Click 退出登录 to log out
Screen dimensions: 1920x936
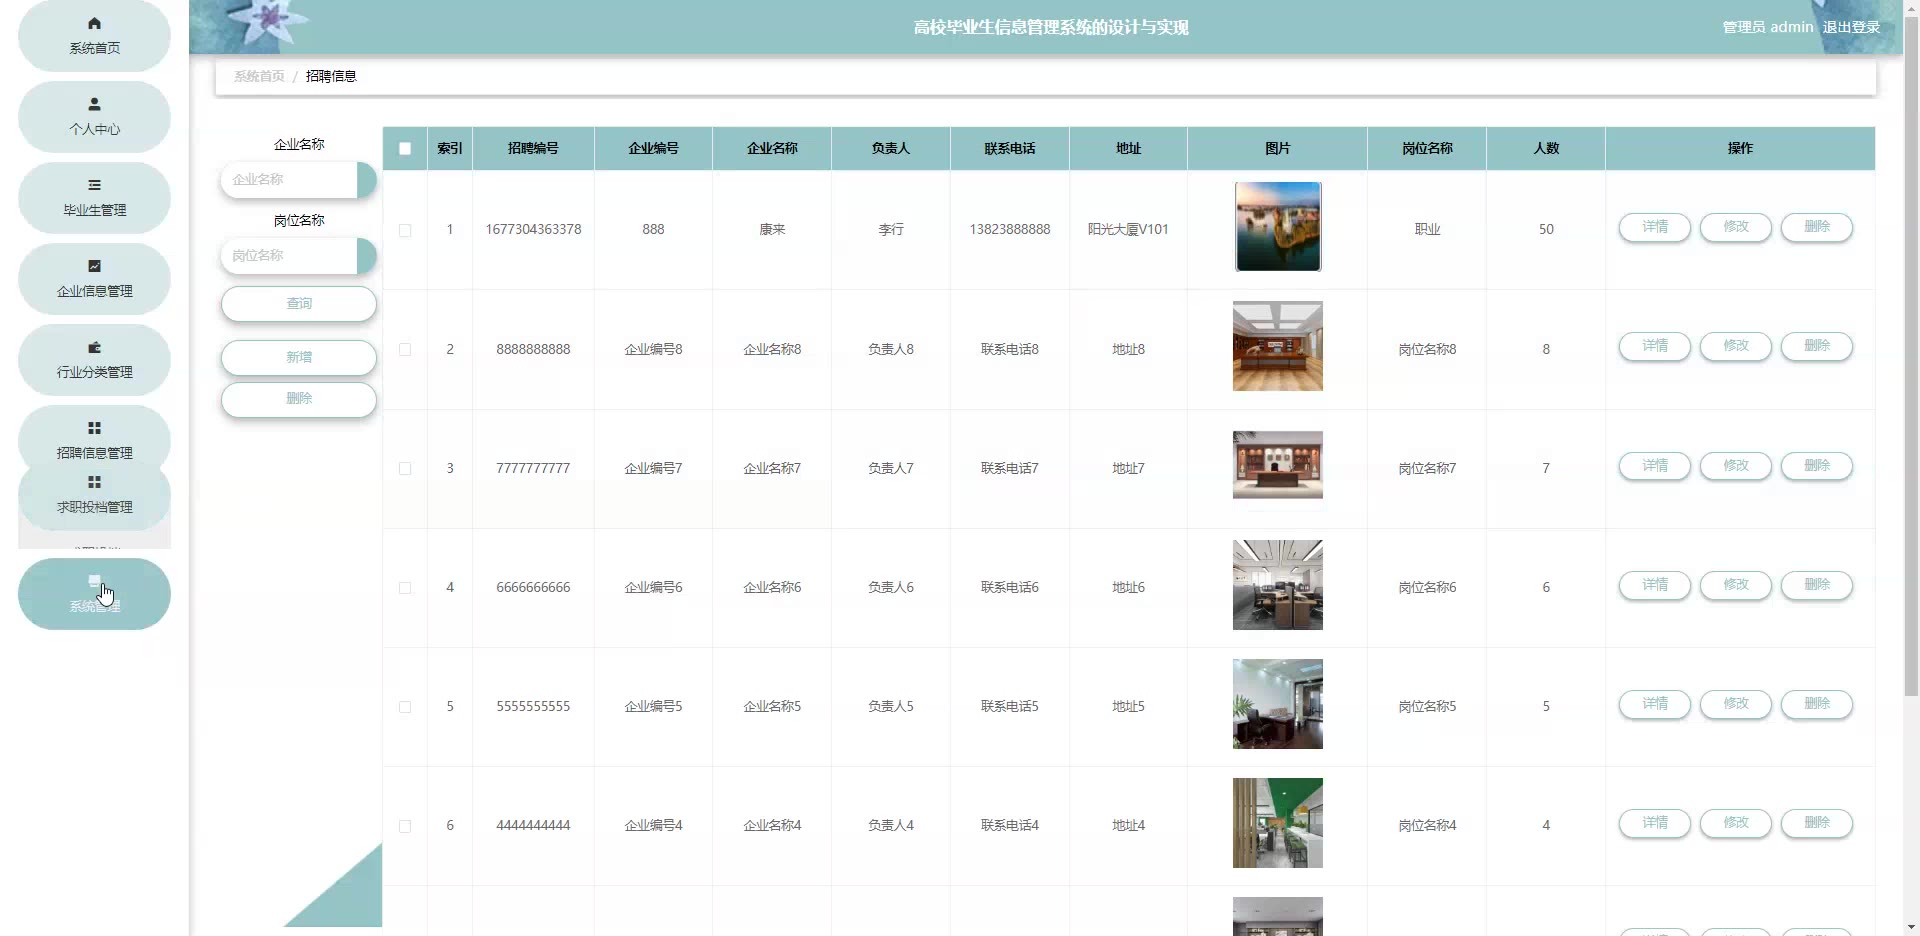[x=1850, y=27]
